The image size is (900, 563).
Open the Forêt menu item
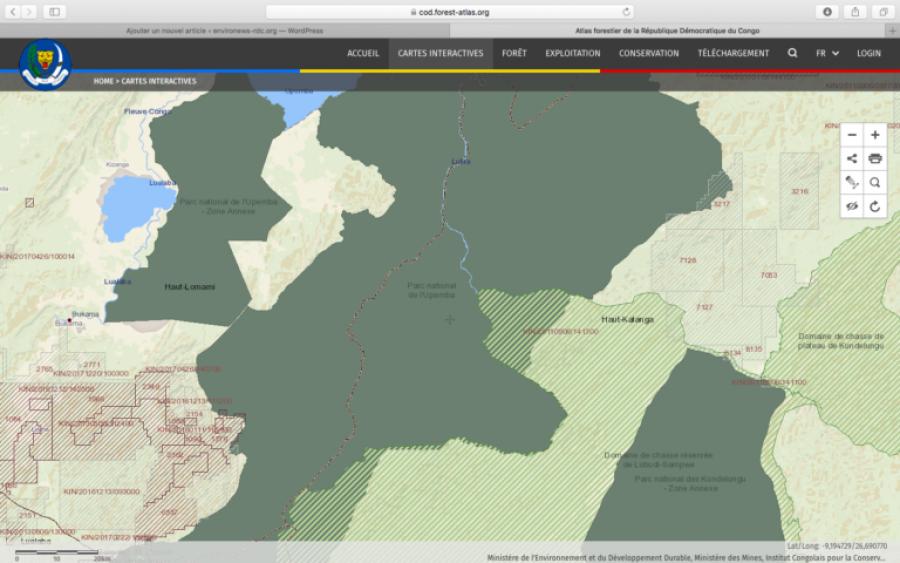514,53
